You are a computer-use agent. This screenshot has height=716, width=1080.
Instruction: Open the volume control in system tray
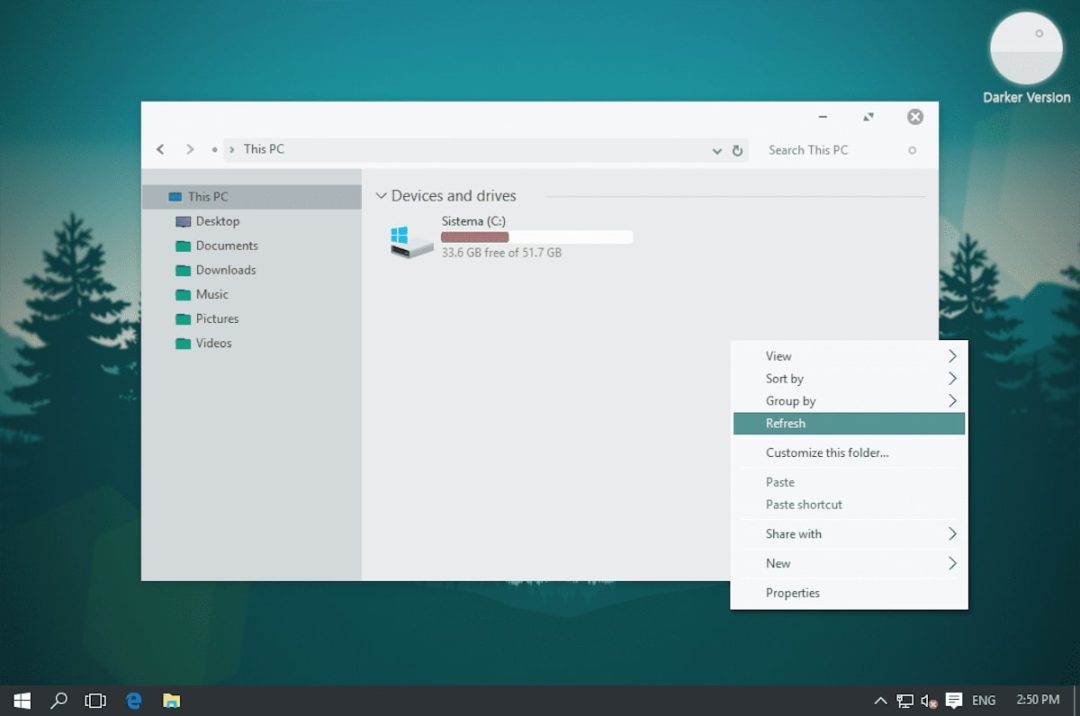929,700
